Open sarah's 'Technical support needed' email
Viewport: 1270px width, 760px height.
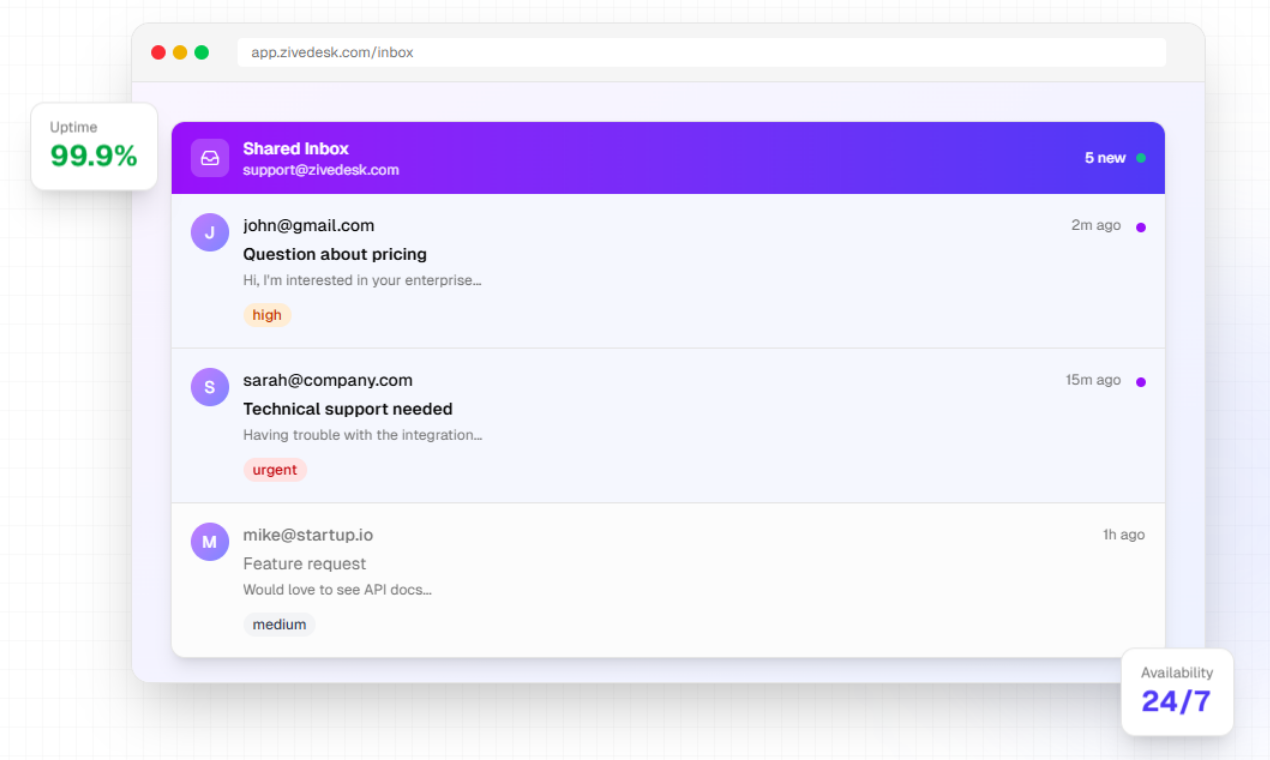348,408
